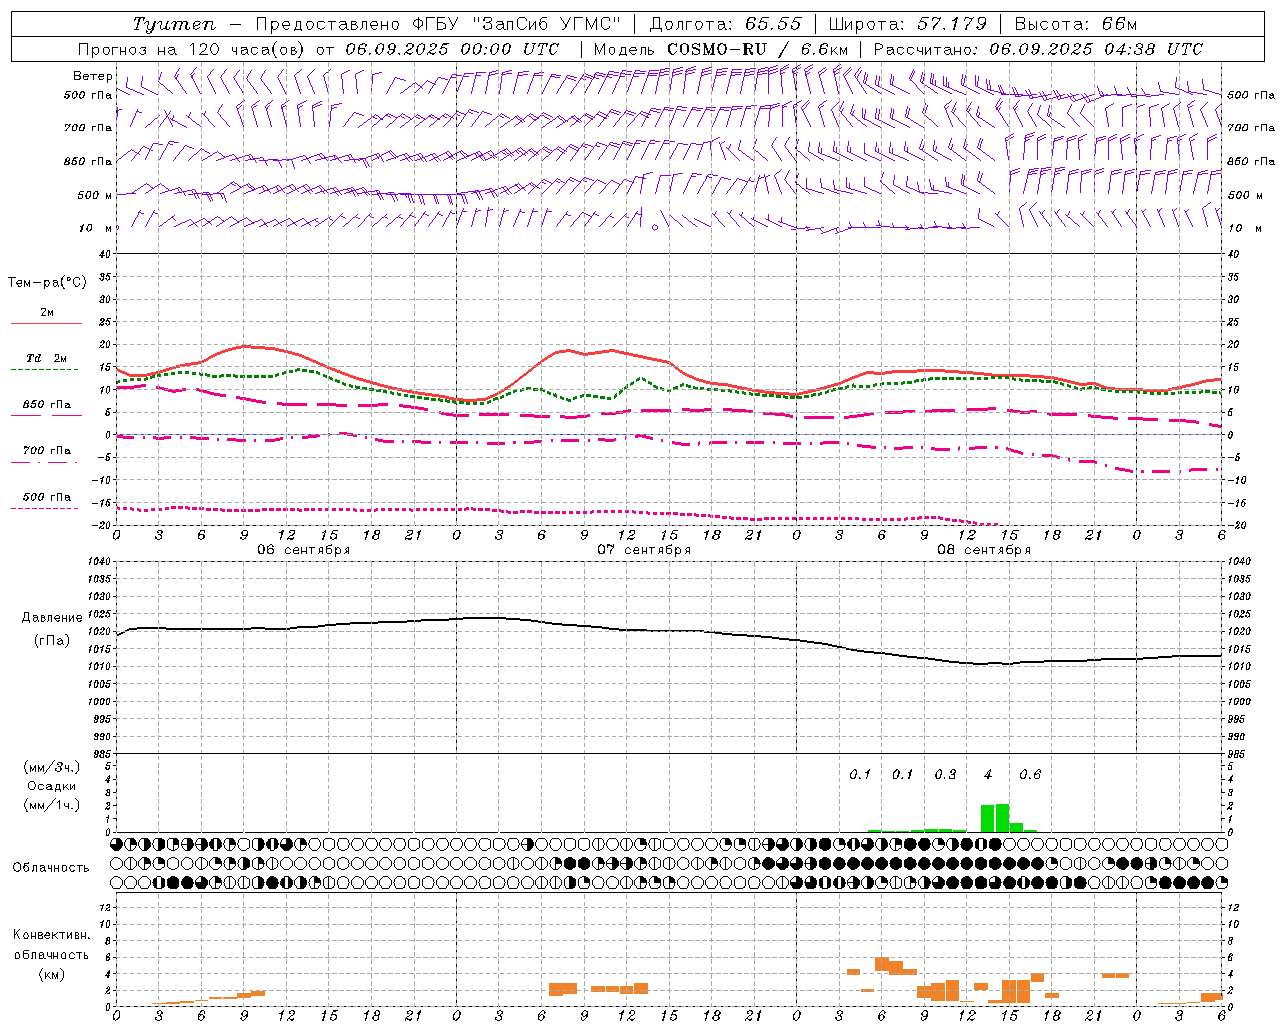1280x1024 pixels.
Task: Select the 07 сентября date label
Action: (644, 549)
